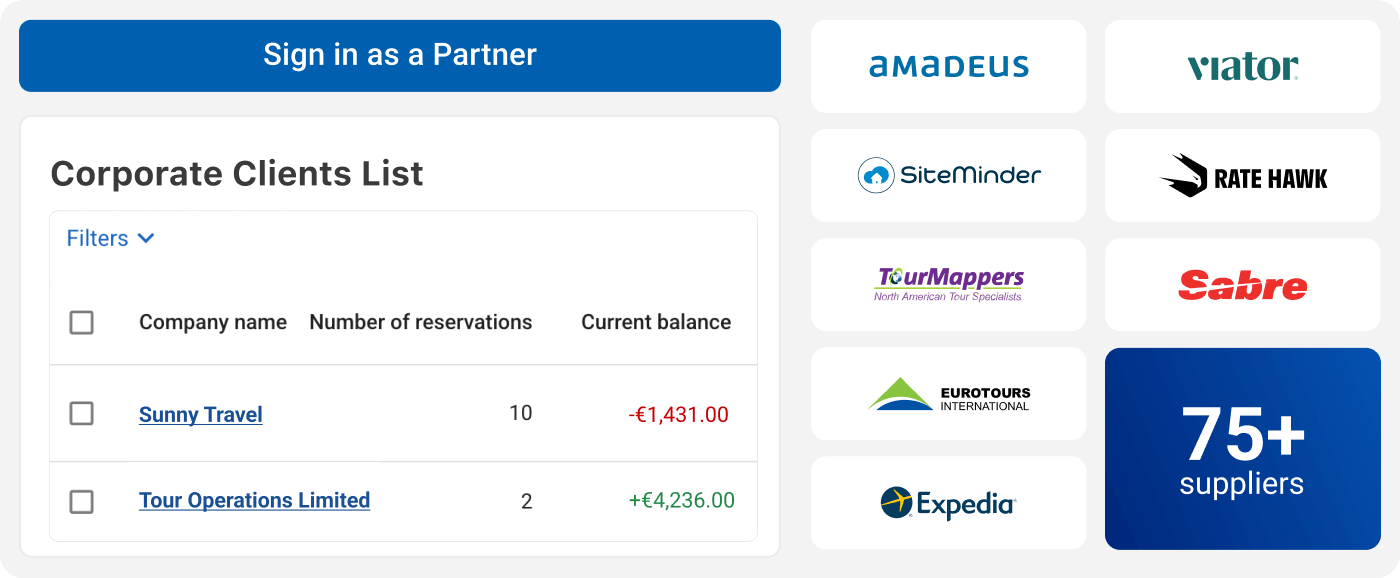This screenshot has width=1400, height=578.
Task: Click Sign in as a Partner button
Action: (400, 55)
